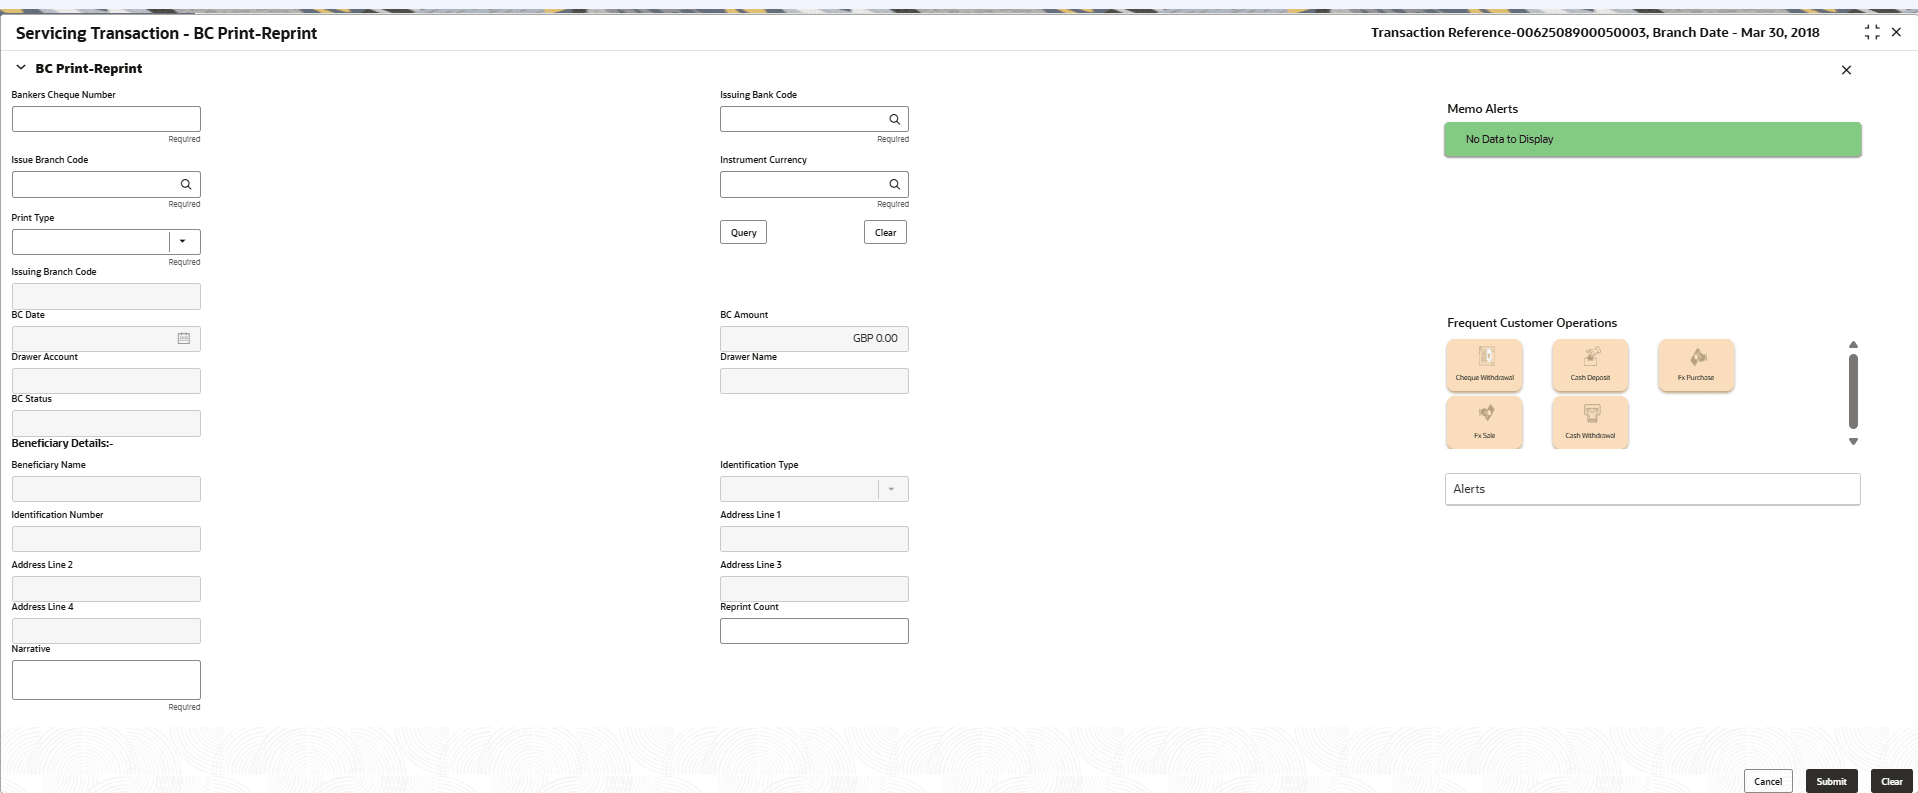Click the Drawer Name field

(x=814, y=381)
